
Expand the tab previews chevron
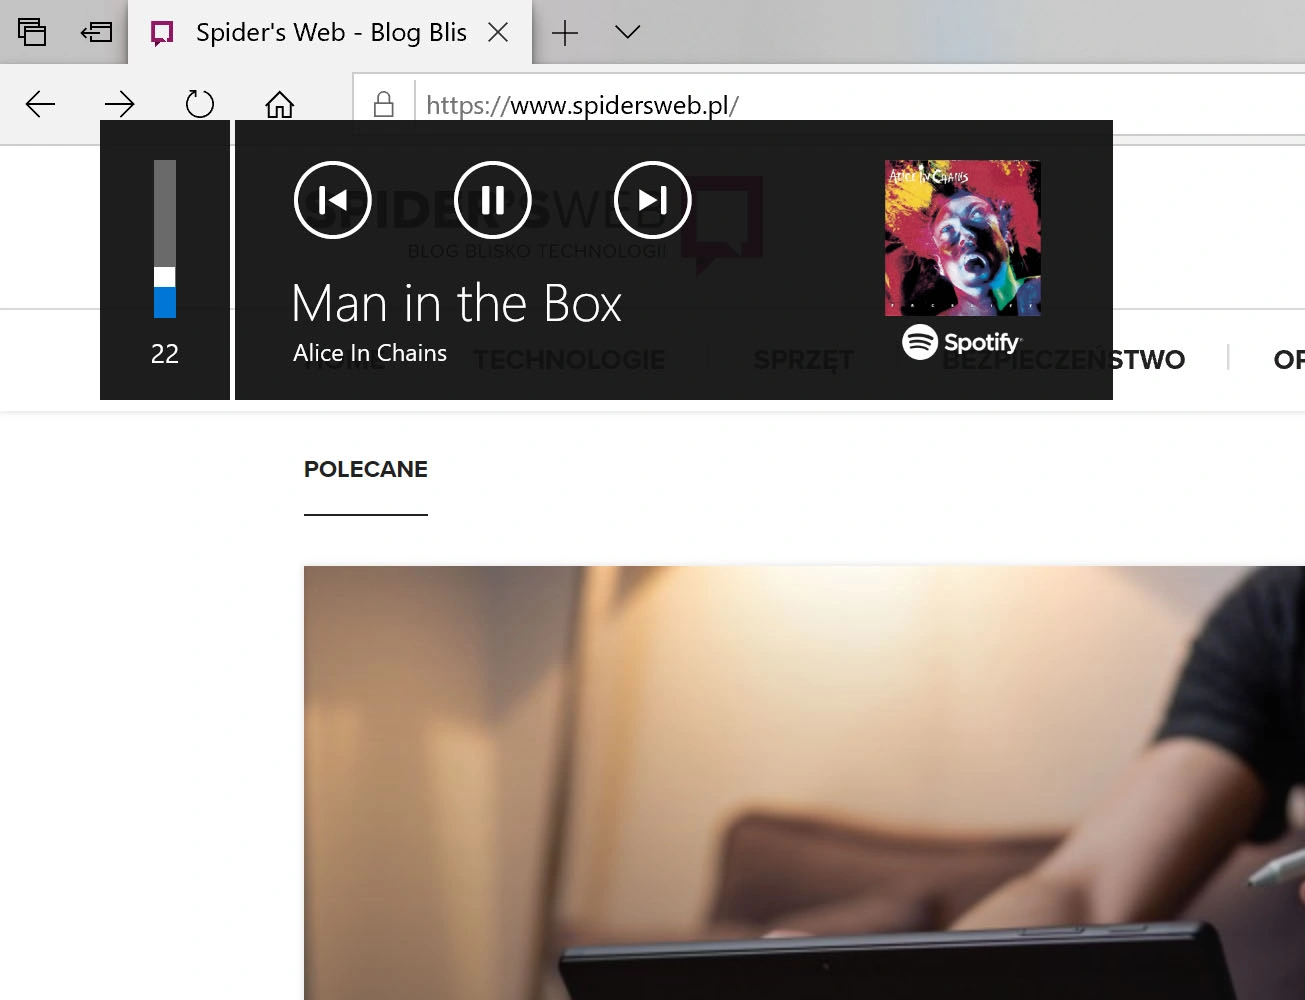(x=628, y=33)
